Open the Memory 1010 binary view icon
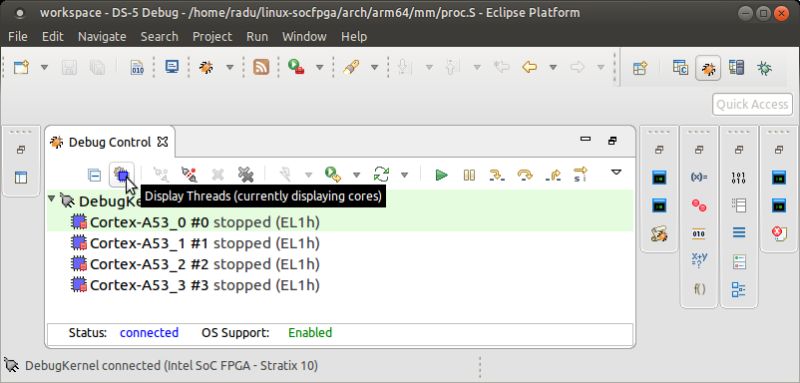 click(x=738, y=177)
